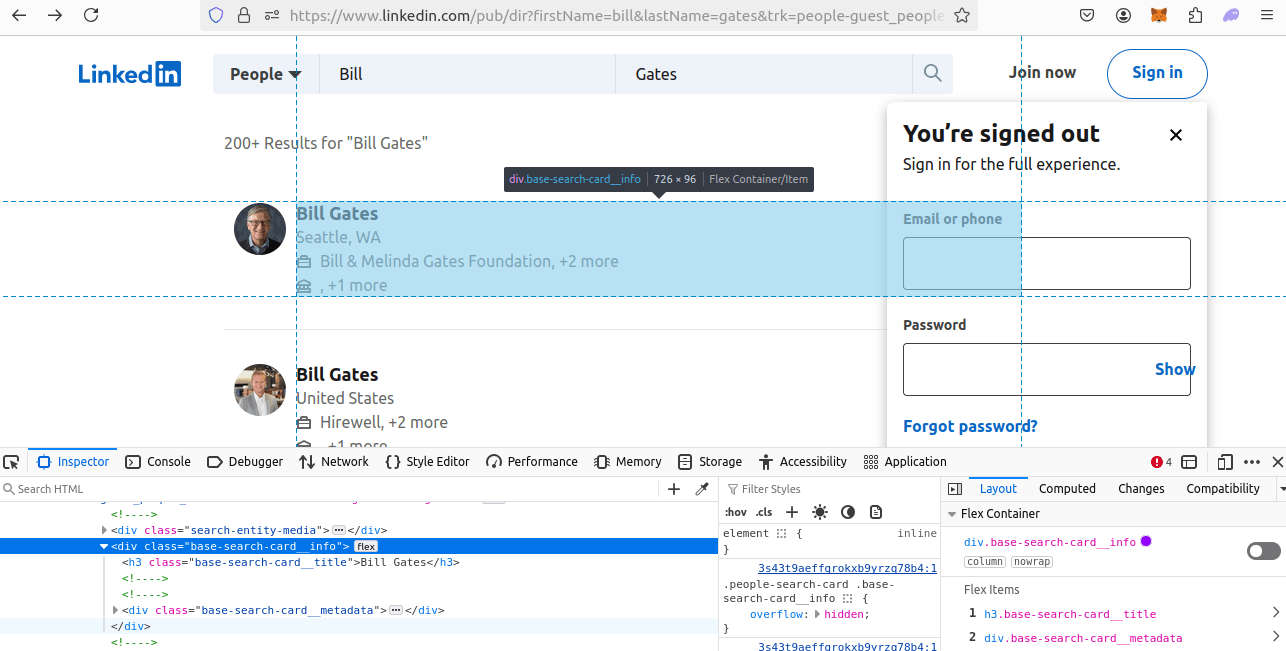1286x651 pixels.
Task: Collapse the Flex Container section
Action: (952, 514)
